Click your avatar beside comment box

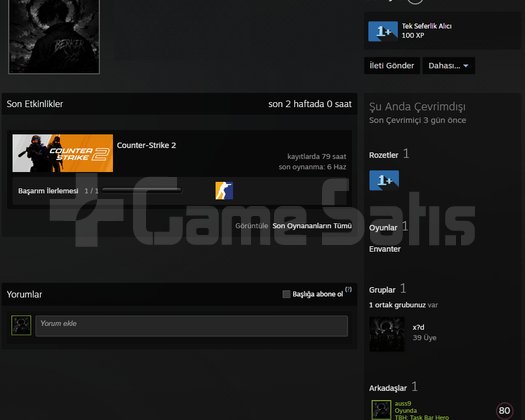[21, 325]
